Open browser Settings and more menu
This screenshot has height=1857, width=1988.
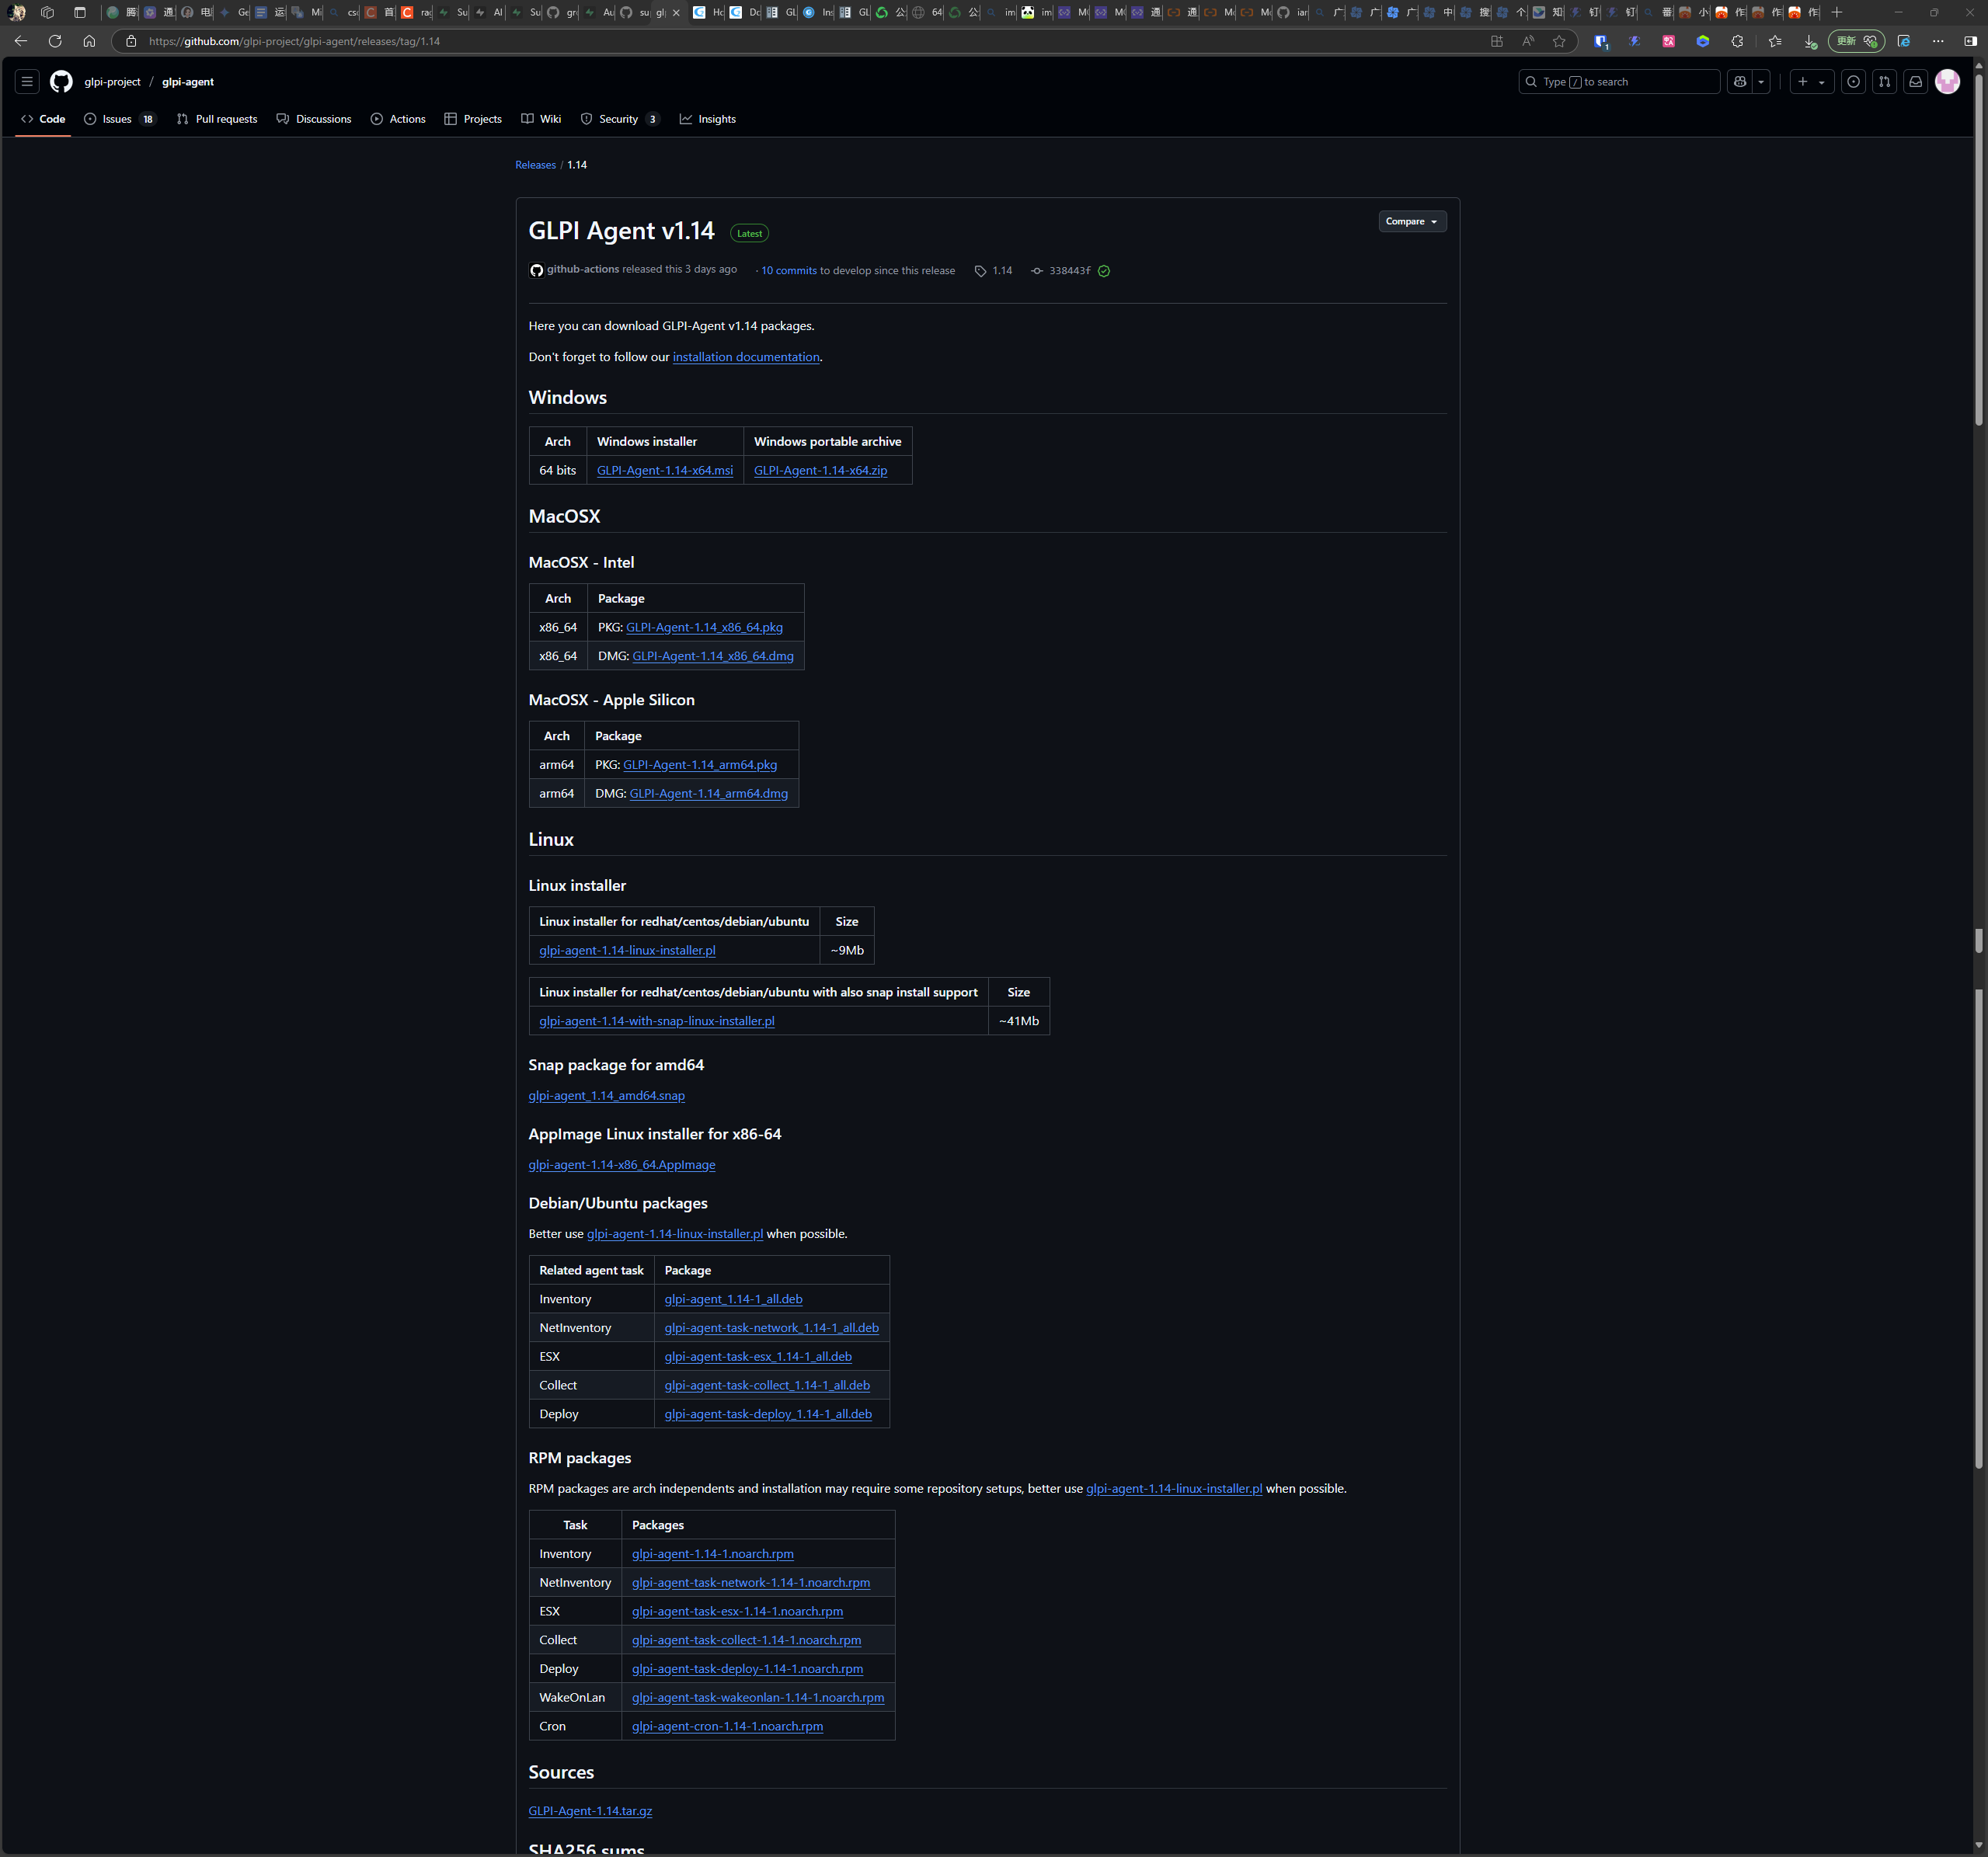click(x=1938, y=41)
